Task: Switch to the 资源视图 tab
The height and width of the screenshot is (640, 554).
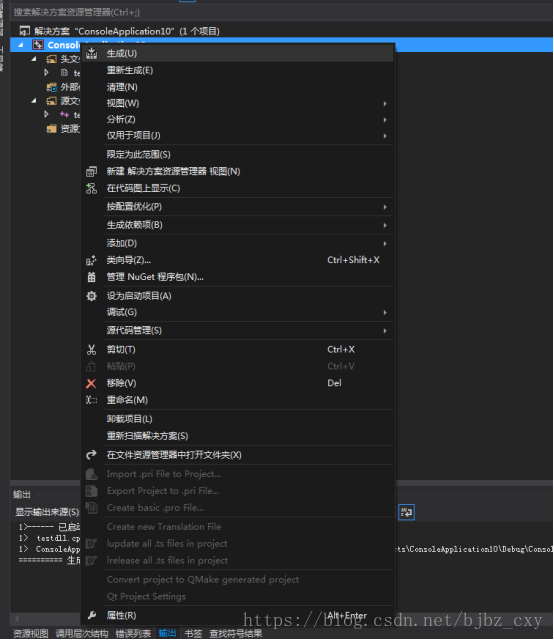Action: (31, 633)
